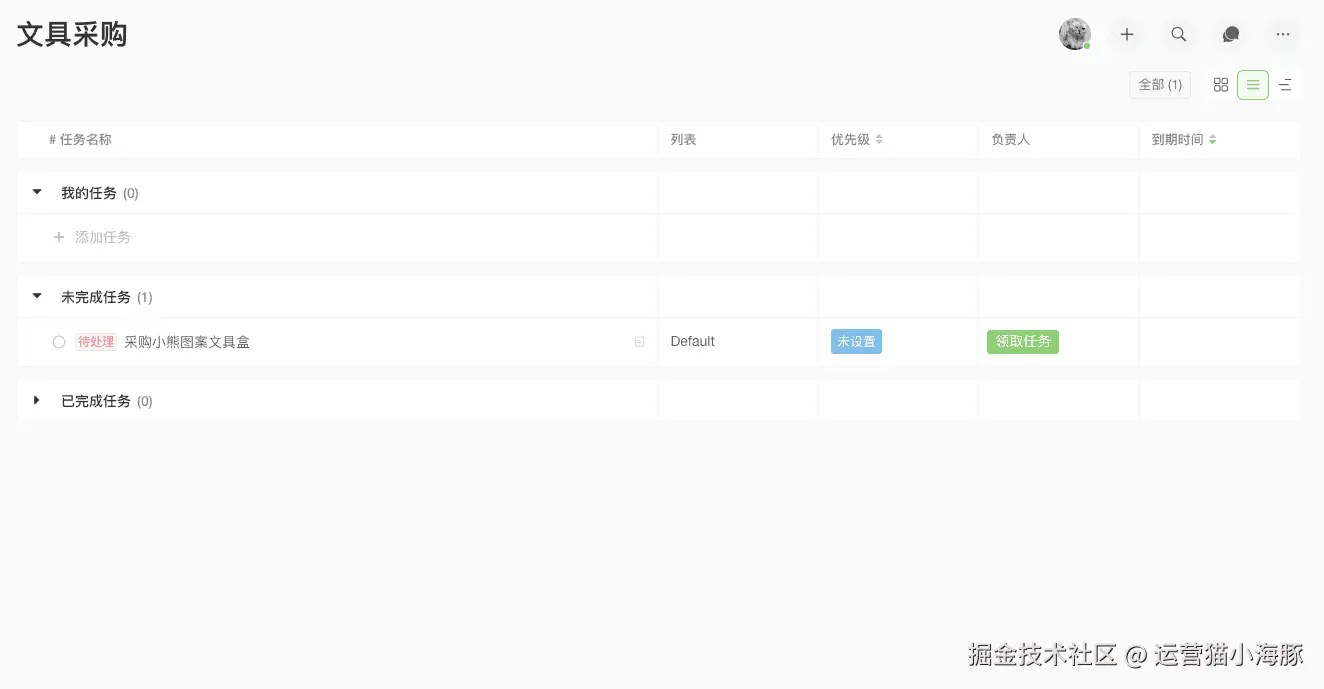The image size is (1324, 689).
Task: Switch to the board grid view
Action: pyautogui.click(x=1221, y=85)
